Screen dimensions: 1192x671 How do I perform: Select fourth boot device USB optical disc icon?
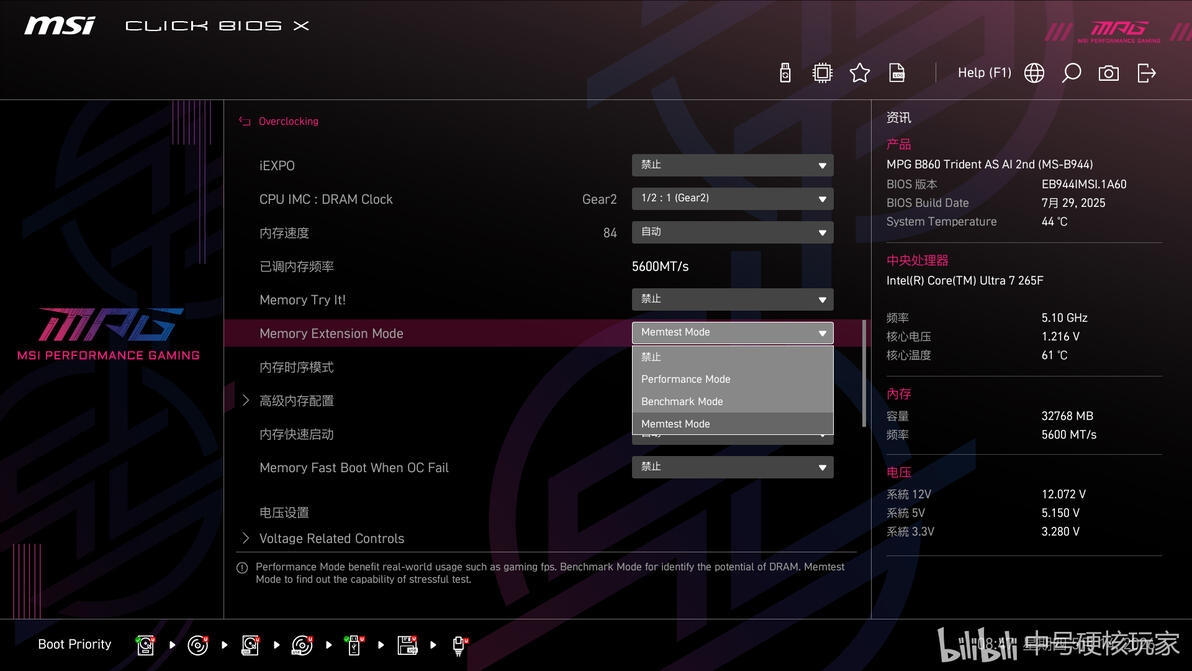coord(302,645)
